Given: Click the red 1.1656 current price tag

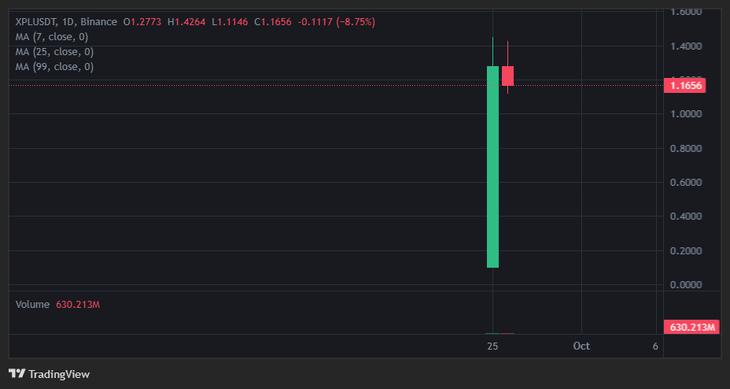Looking at the screenshot, I should 684,86.
